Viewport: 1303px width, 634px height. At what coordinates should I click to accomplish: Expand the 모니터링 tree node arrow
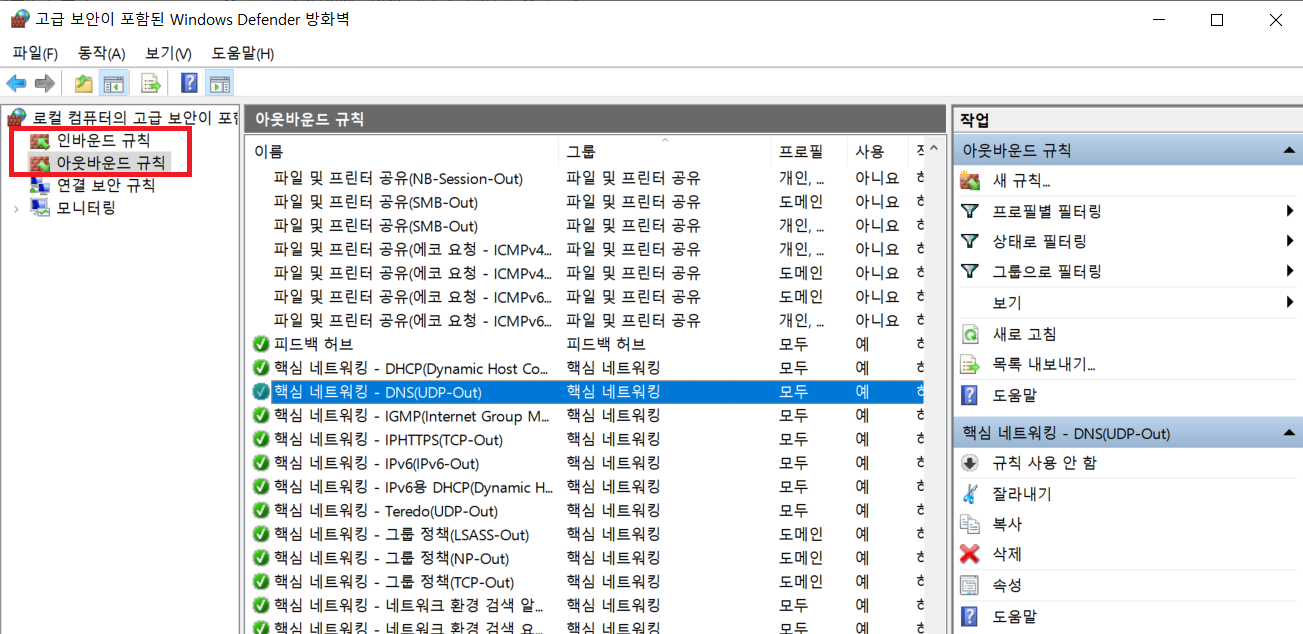click(x=17, y=208)
